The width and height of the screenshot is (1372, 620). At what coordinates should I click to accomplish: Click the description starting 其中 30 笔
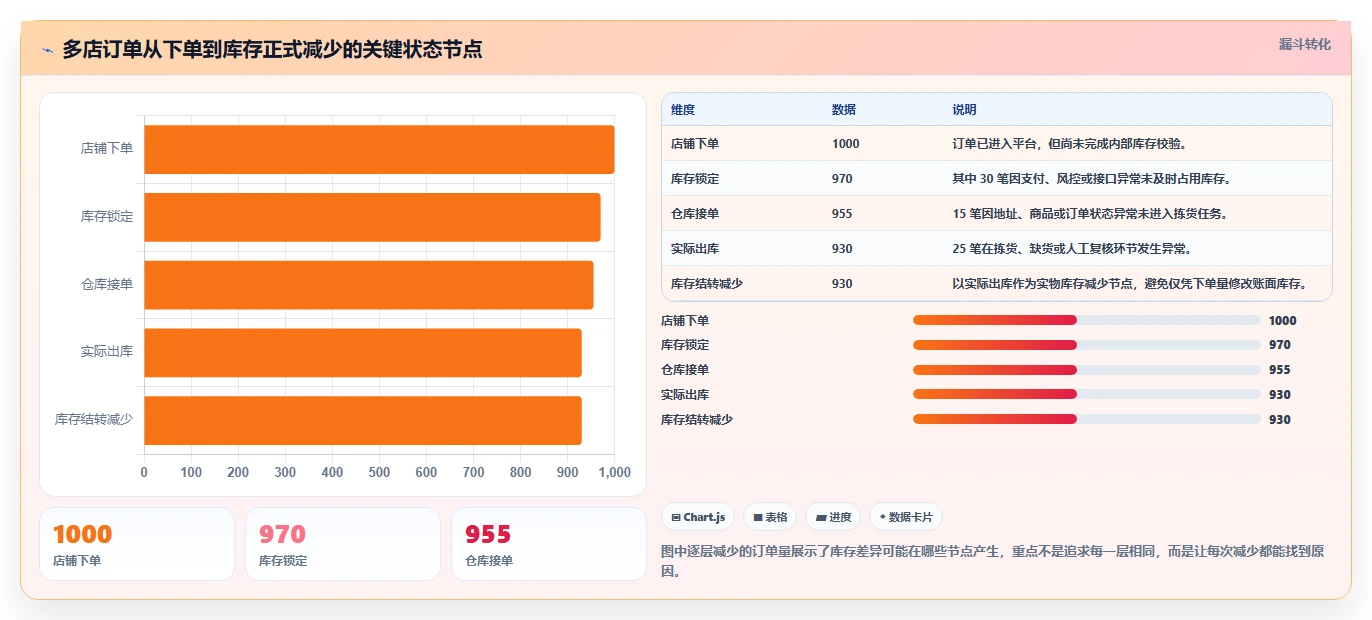pyautogui.click(x=1092, y=179)
